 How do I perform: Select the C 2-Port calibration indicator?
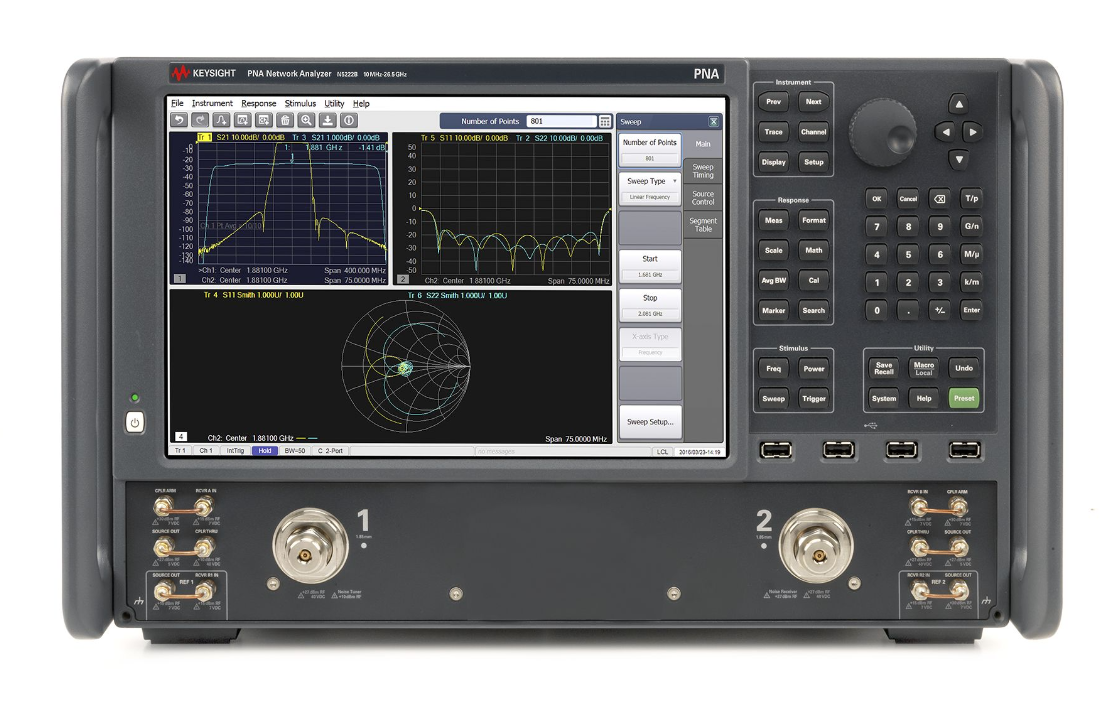point(330,451)
